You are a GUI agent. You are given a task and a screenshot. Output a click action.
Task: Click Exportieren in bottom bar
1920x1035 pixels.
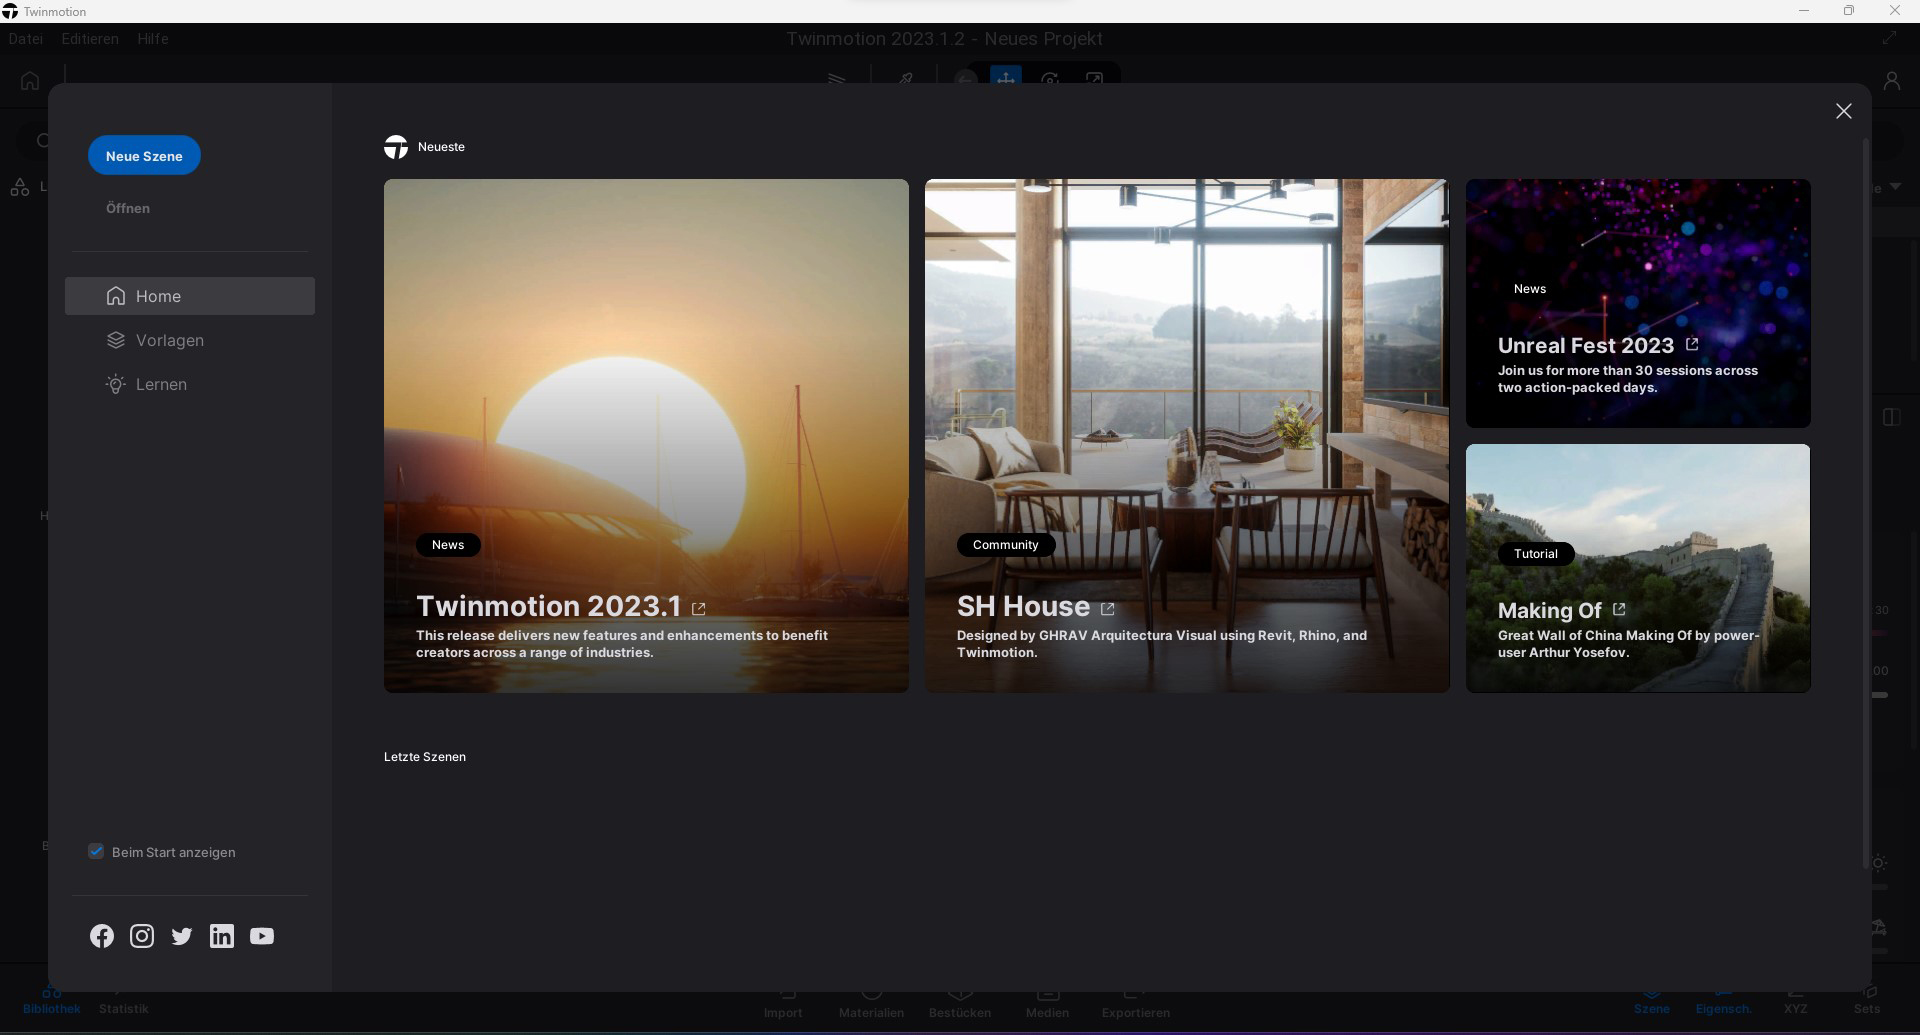1136,1006
